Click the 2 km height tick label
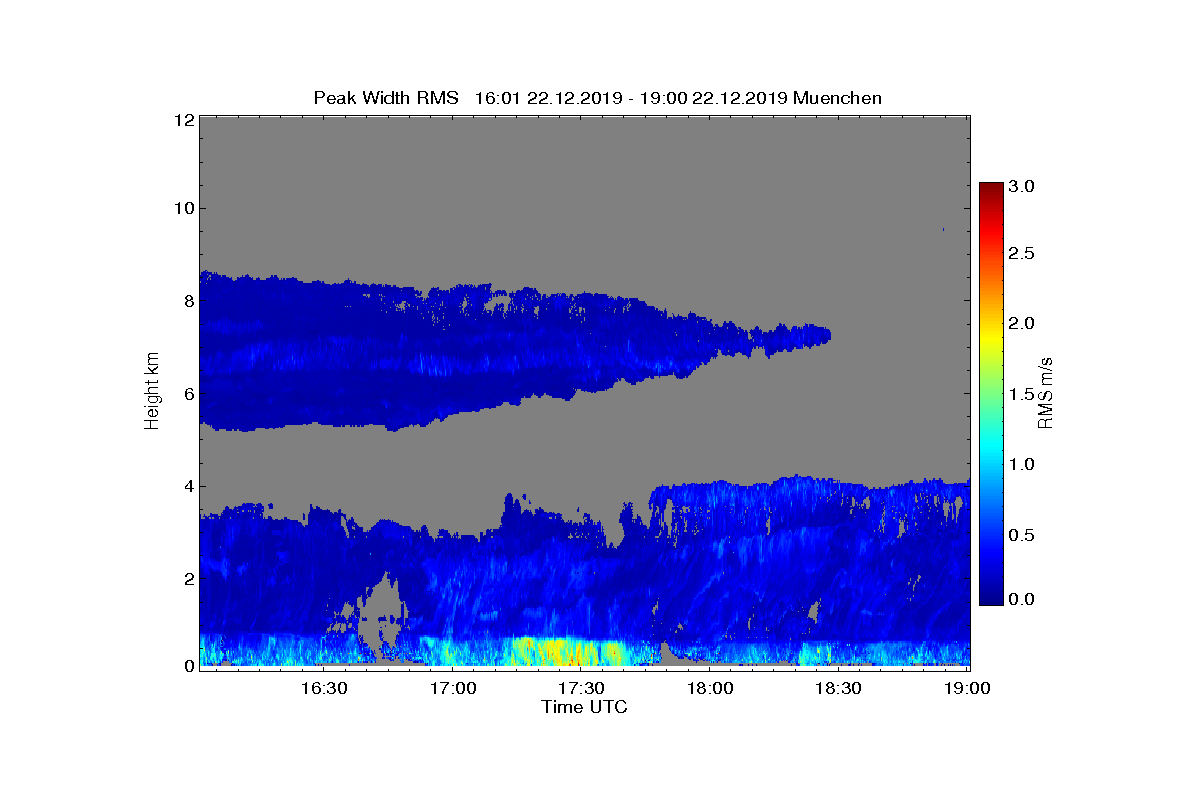This screenshot has width=1200, height=800. tap(188, 579)
